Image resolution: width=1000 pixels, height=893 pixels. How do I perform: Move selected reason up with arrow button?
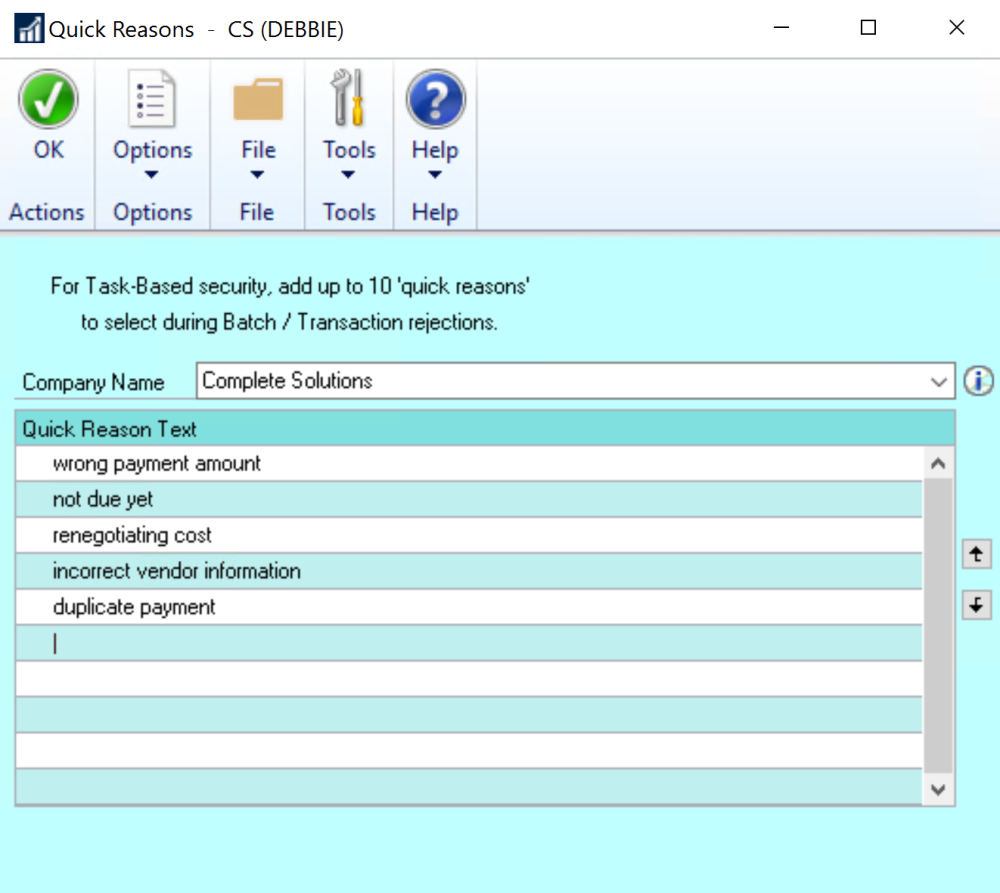click(976, 554)
